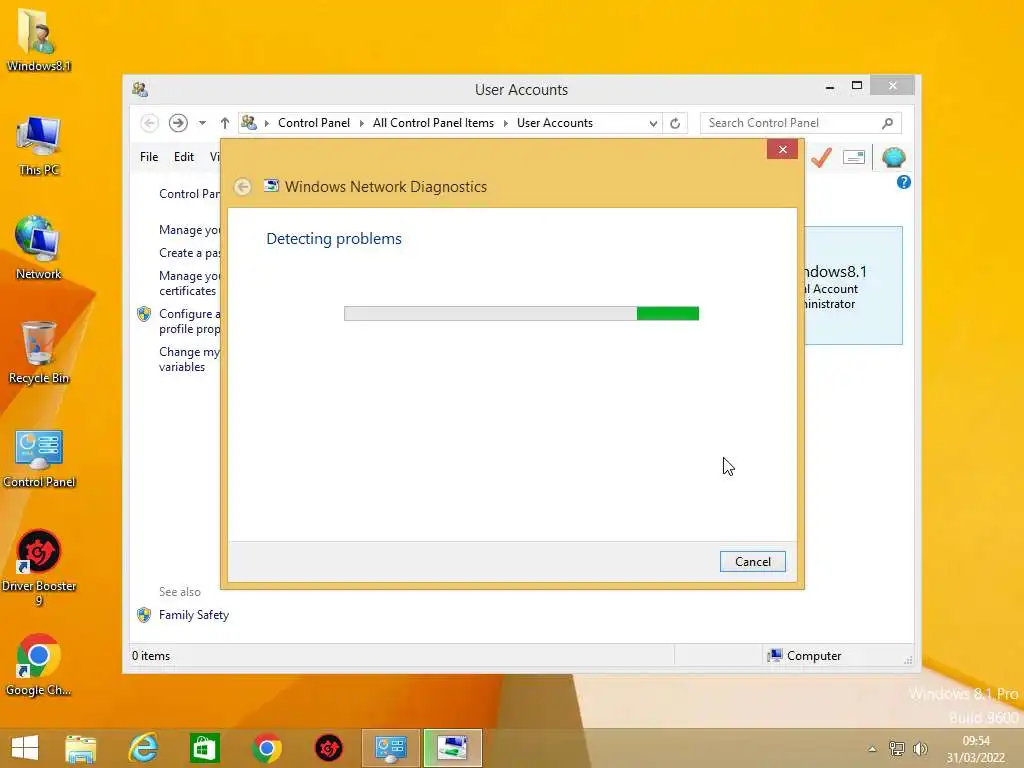Select User Accounts breadcrumb segment
This screenshot has width=1024, height=768.
[x=554, y=123]
